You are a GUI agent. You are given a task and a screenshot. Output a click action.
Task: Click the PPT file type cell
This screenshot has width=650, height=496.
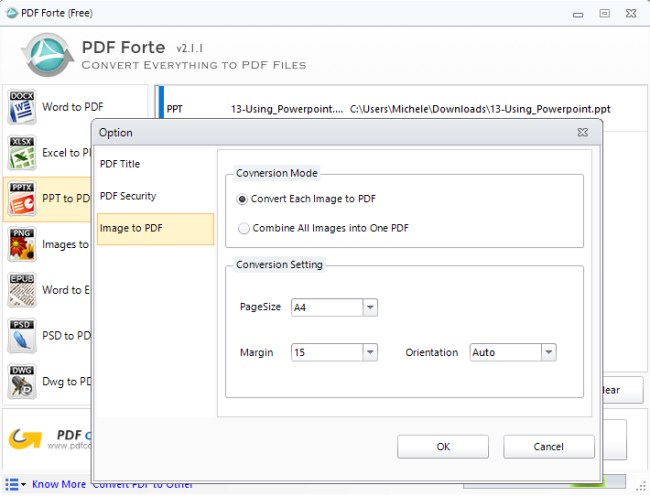175,109
